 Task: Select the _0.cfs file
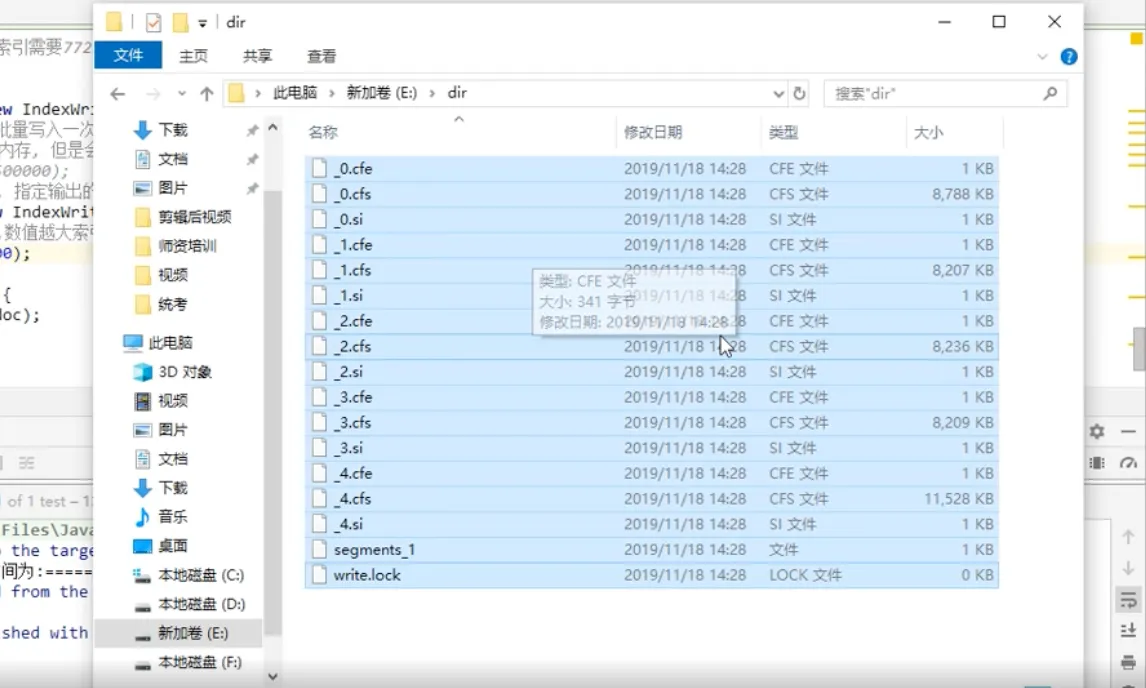651,194
